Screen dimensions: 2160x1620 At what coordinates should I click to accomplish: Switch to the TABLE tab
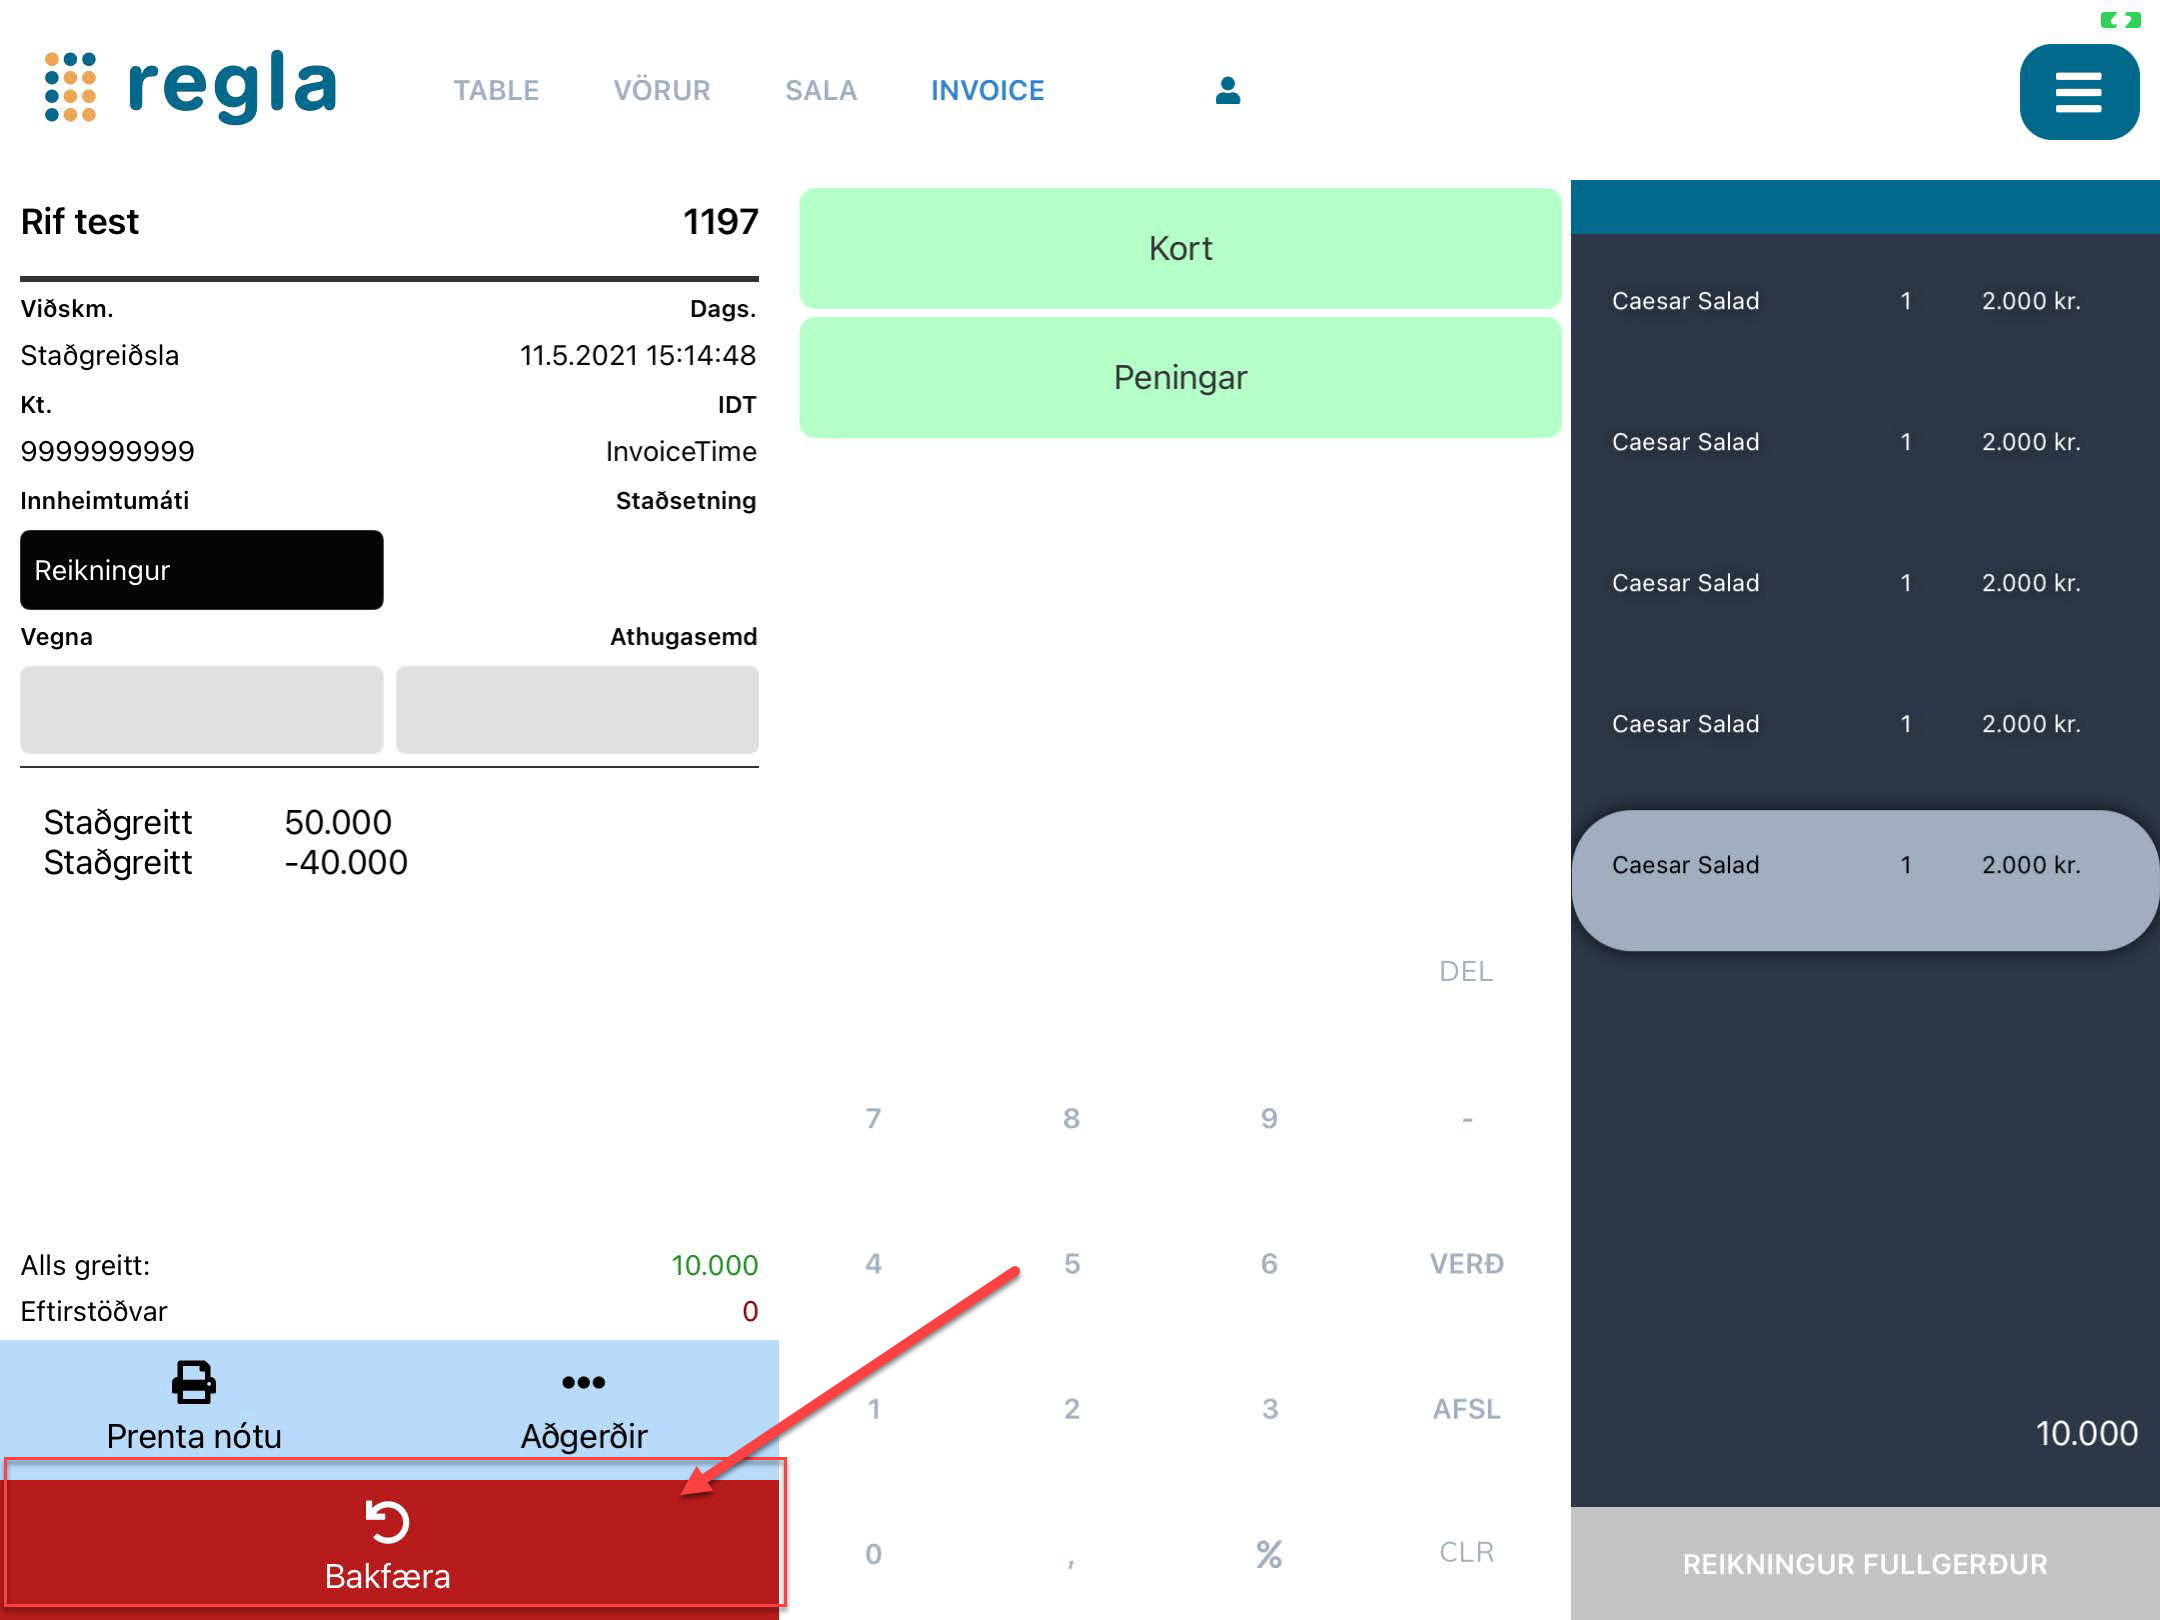(x=497, y=90)
